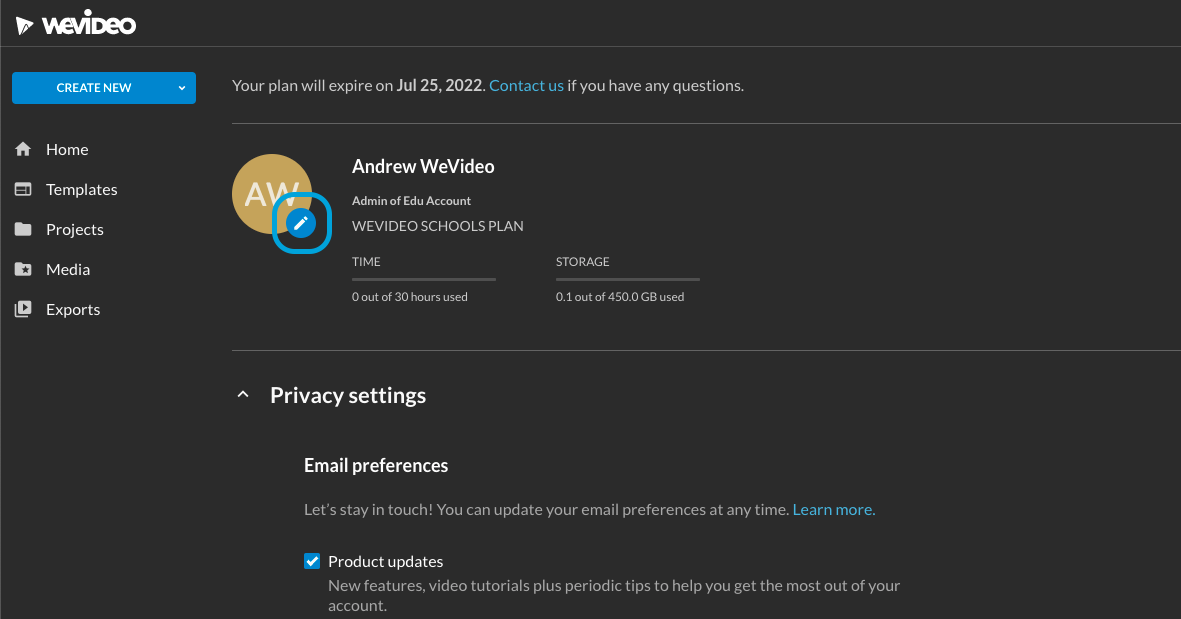
Task: Click the Home house icon in sidebar
Action: 23,149
